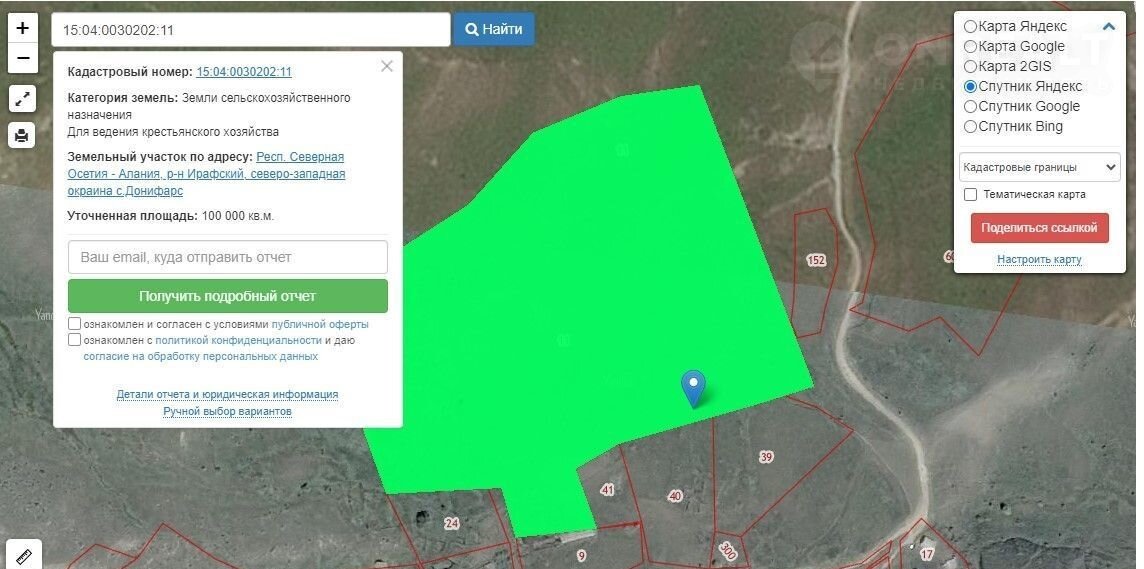The height and width of the screenshot is (569, 1144).
Task: Switch to Спутник Google layer
Action: point(970,107)
